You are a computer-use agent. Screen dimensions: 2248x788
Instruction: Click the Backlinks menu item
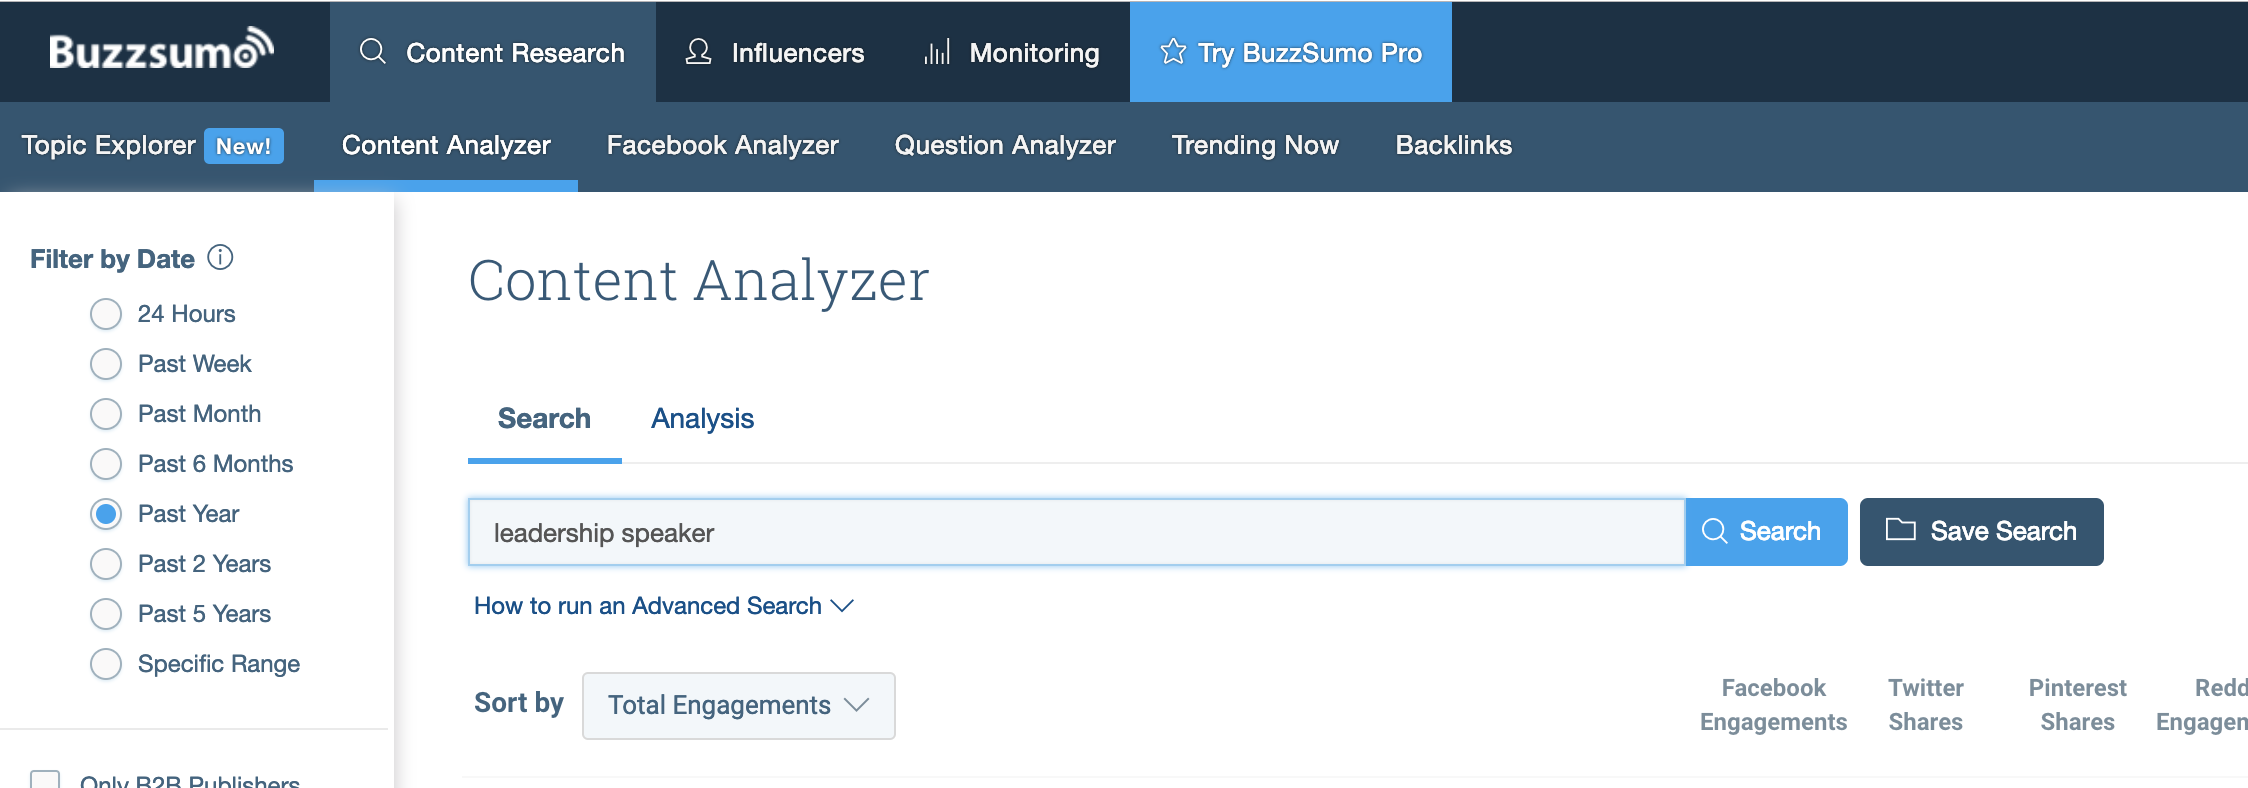[x=1453, y=145]
